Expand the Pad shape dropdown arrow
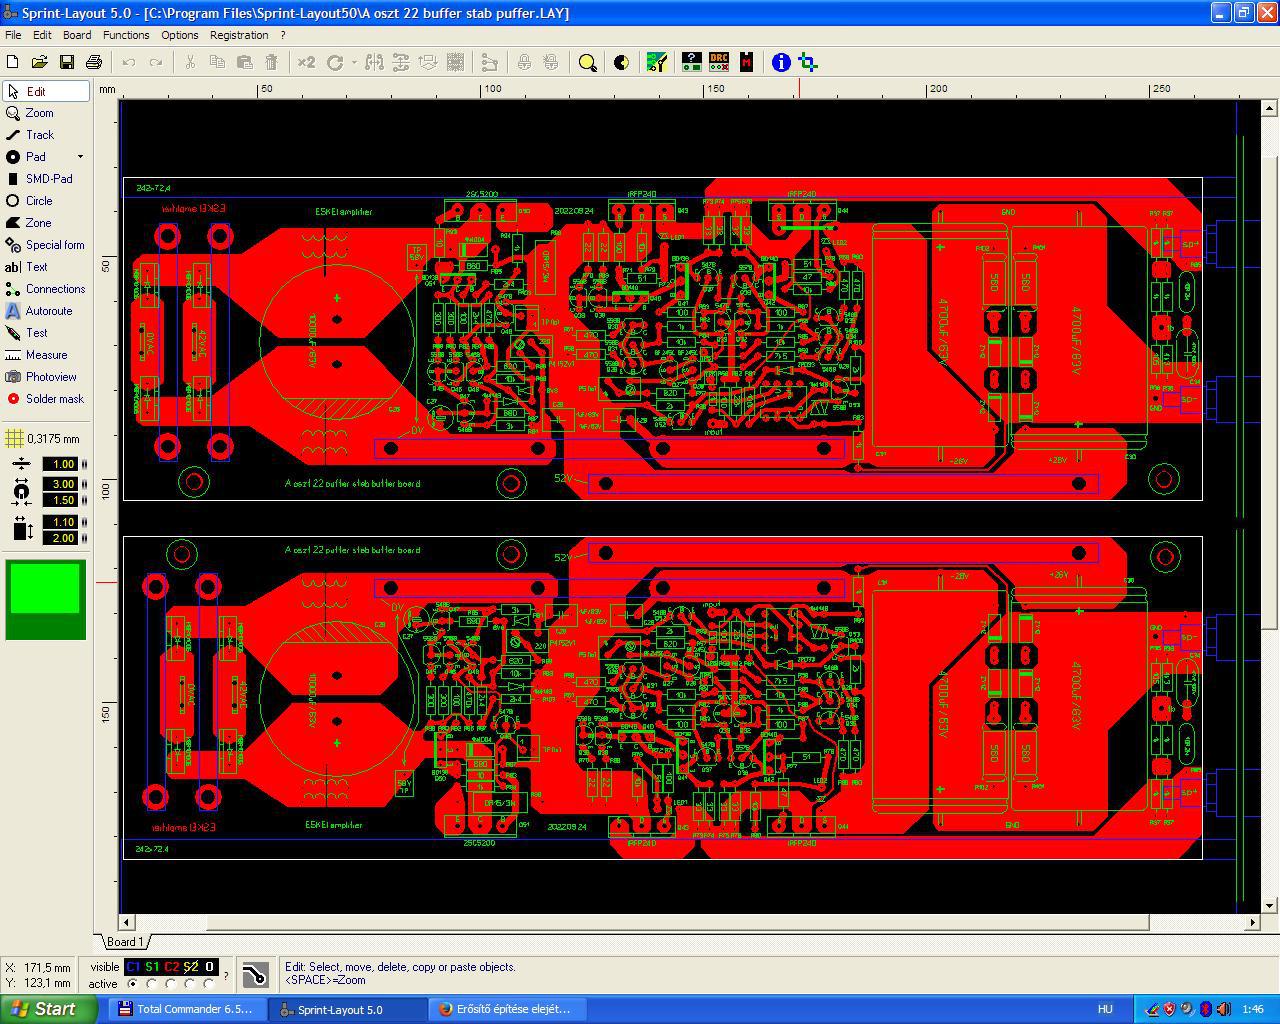The image size is (1280, 1024). pyautogui.click(x=80, y=157)
